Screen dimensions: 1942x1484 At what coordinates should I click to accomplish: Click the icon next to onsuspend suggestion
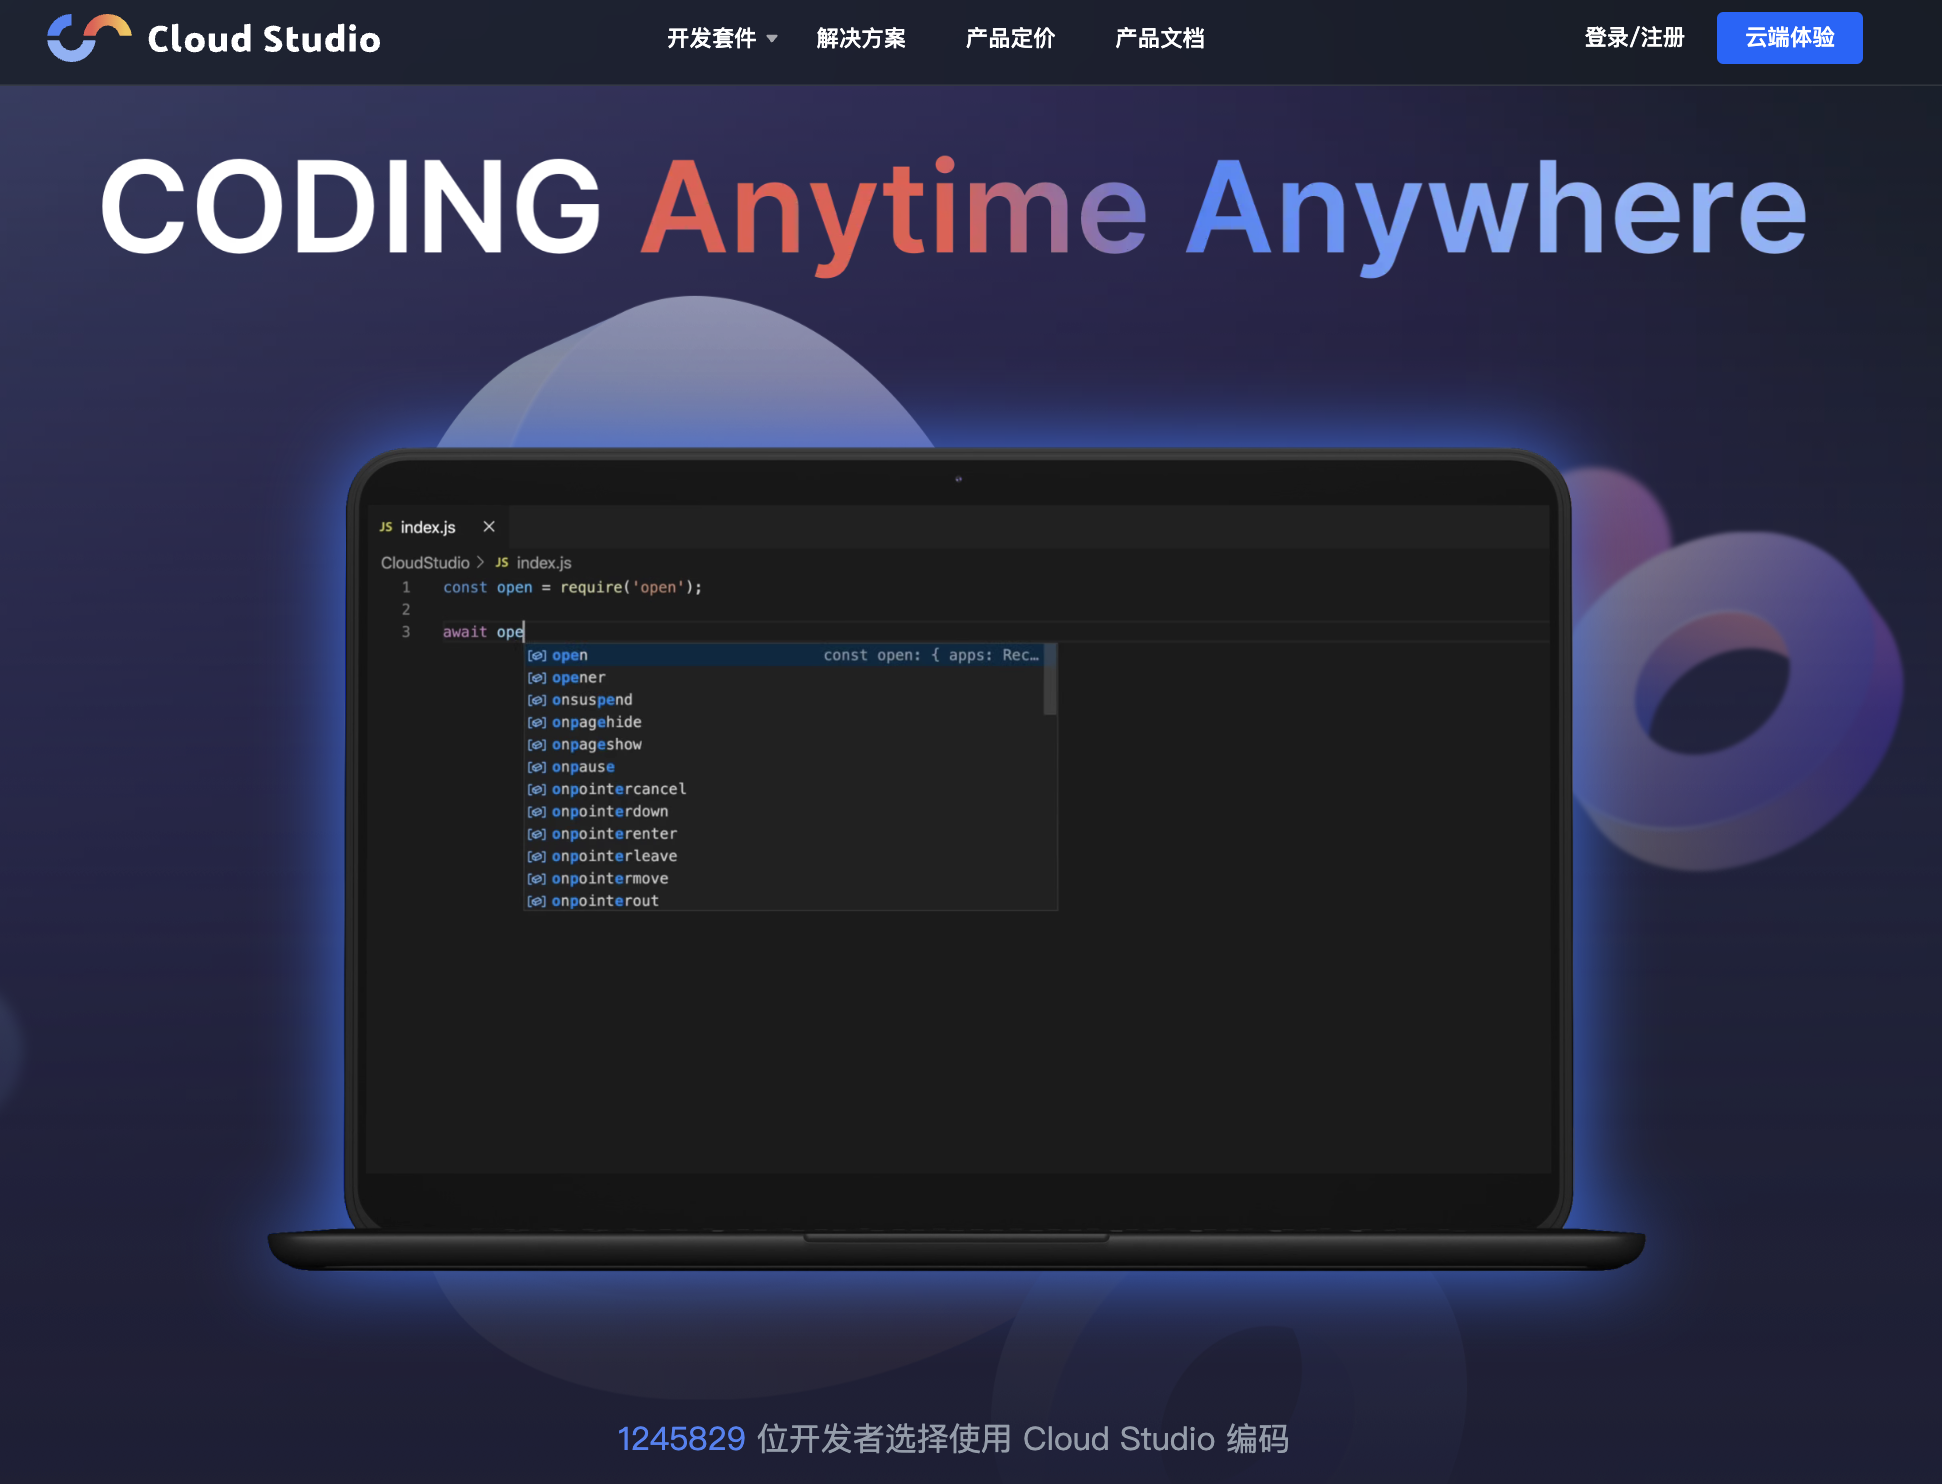537,700
